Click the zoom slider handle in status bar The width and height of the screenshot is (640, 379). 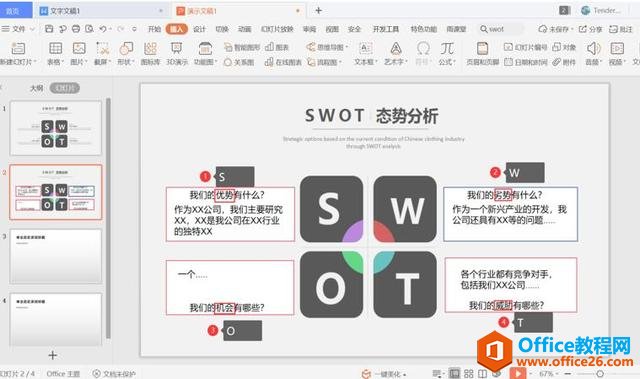pyautogui.click(x=600, y=373)
